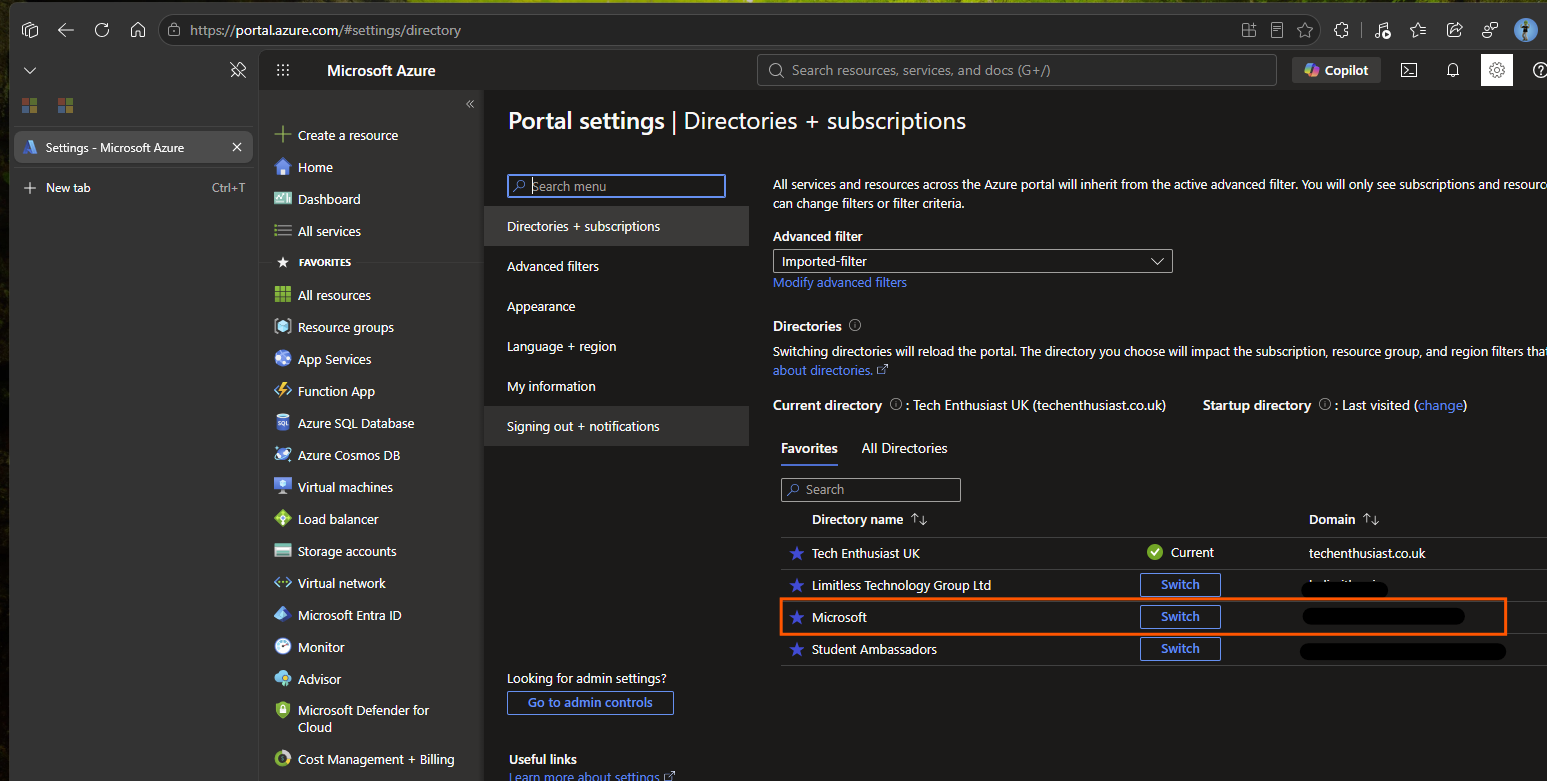Collapse the left sidebar with double chevron
The image size is (1547, 781).
(470, 104)
